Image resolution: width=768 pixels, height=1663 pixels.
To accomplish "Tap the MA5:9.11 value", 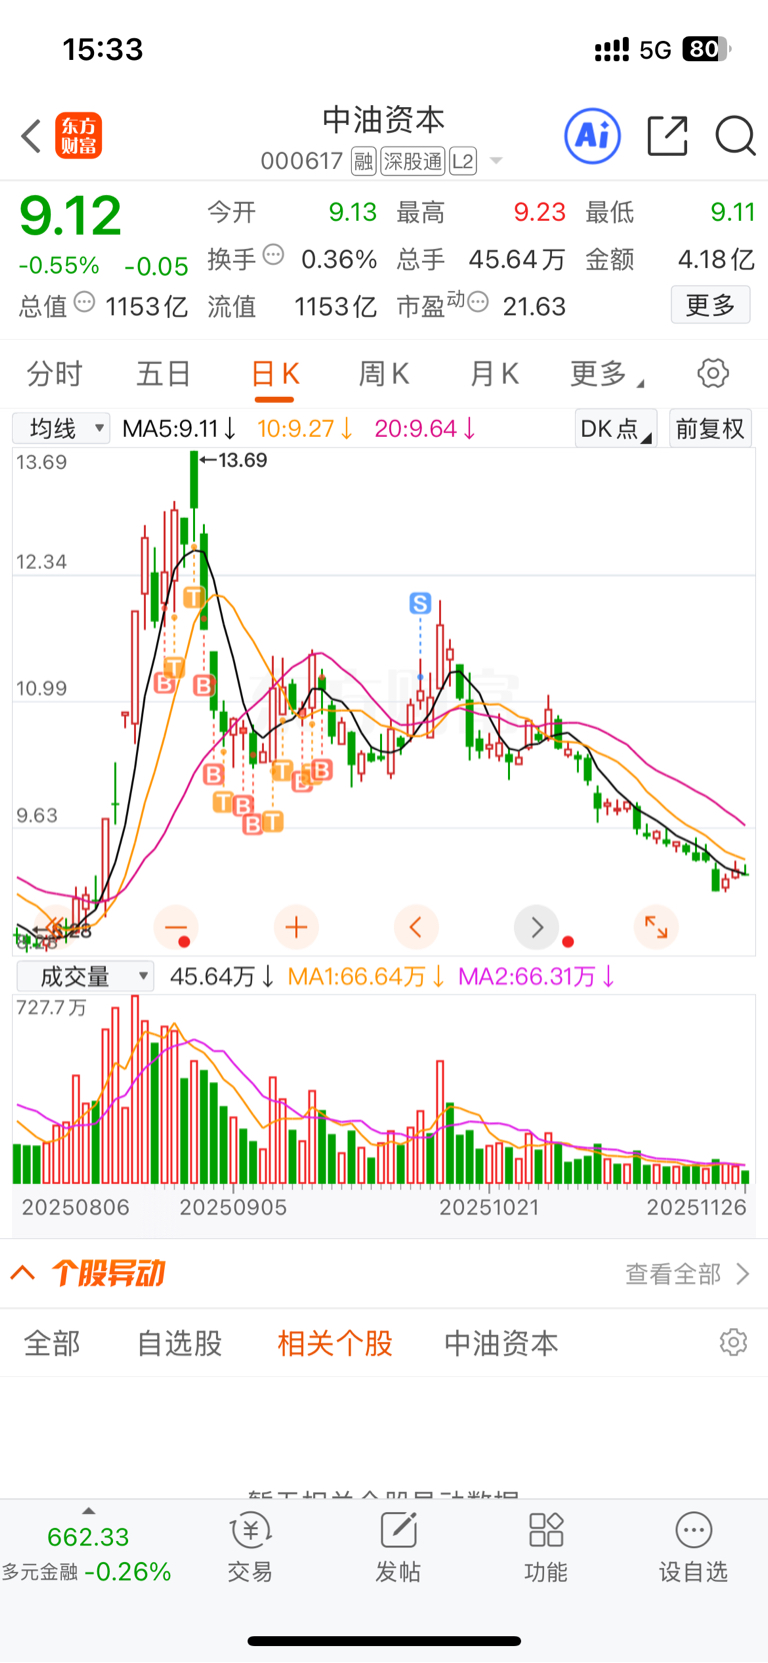I will pos(179,429).
